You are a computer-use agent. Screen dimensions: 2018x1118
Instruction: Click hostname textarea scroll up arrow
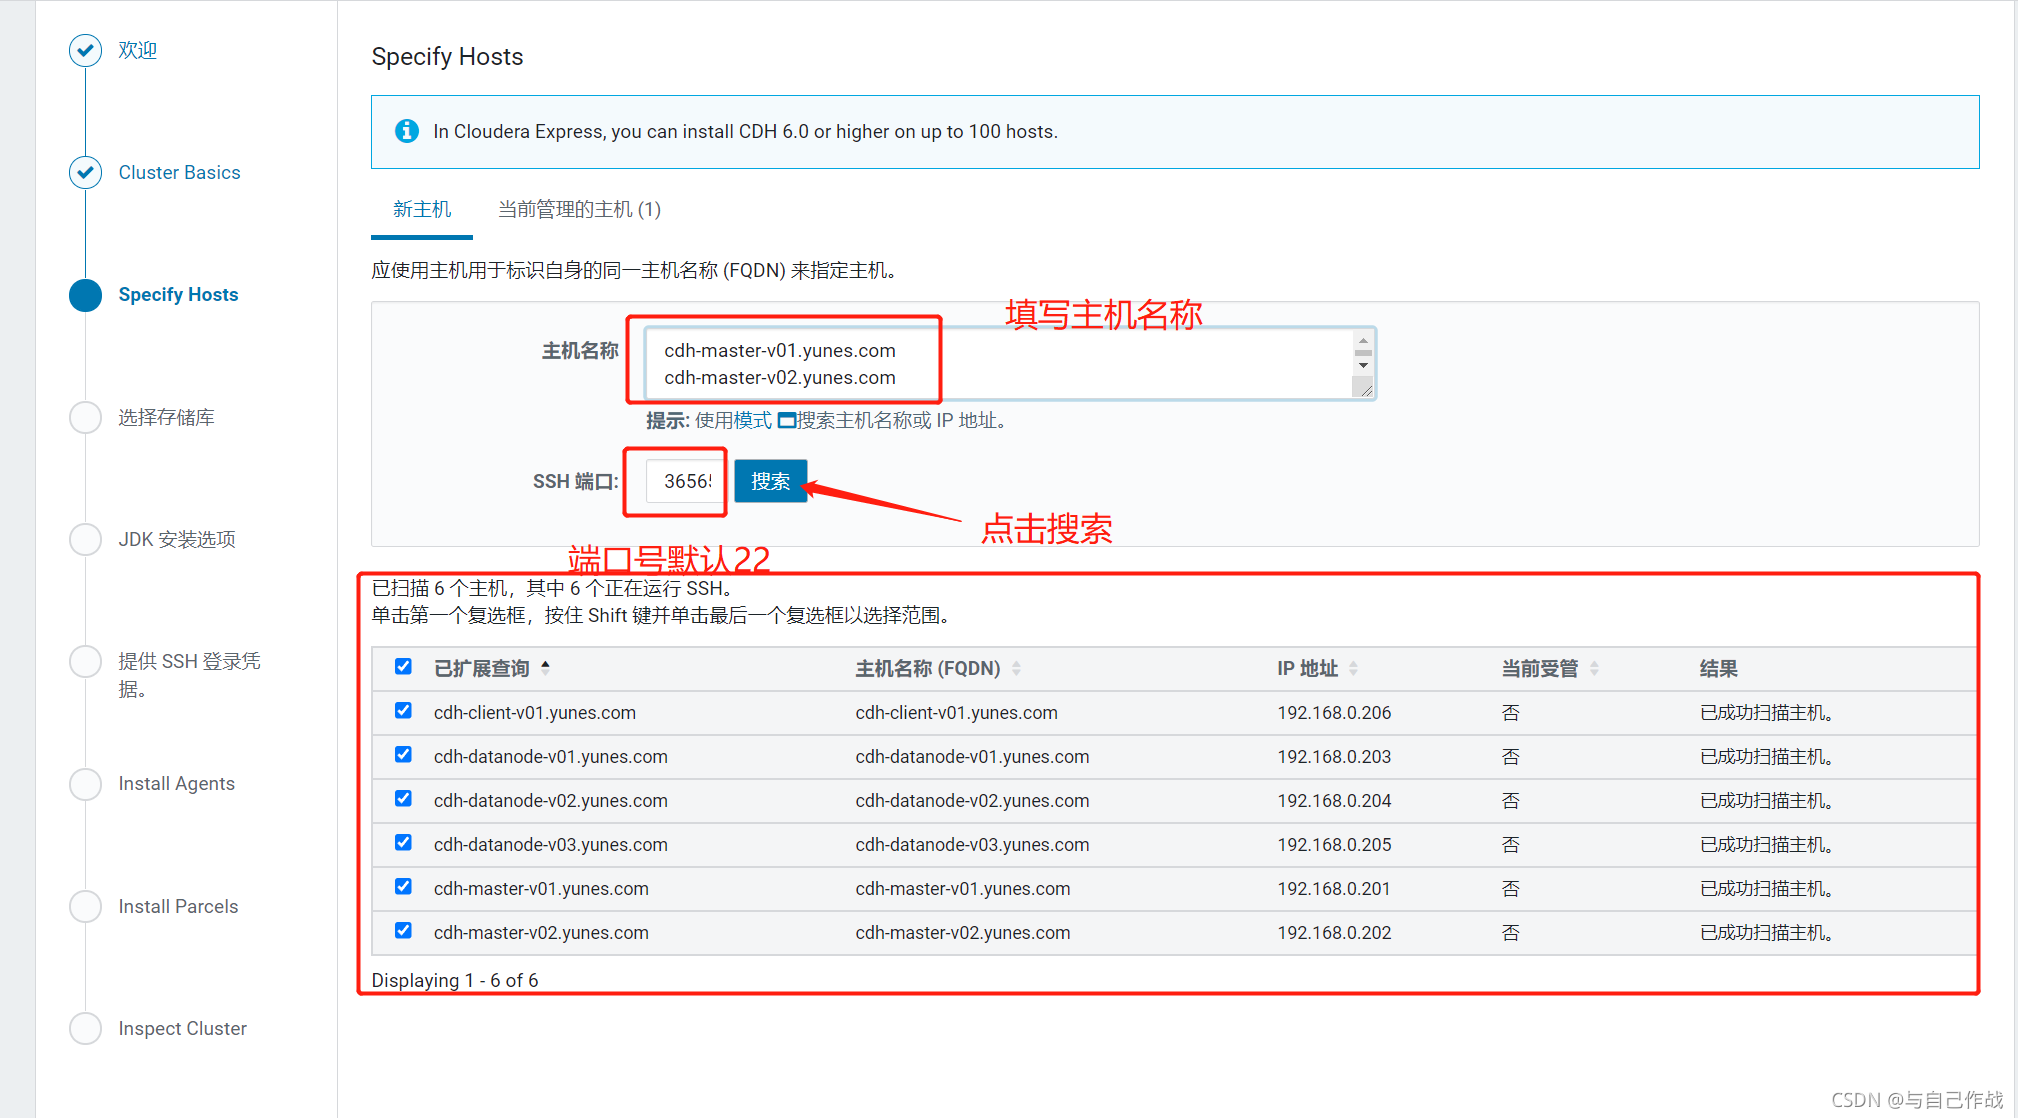coord(1363,342)
